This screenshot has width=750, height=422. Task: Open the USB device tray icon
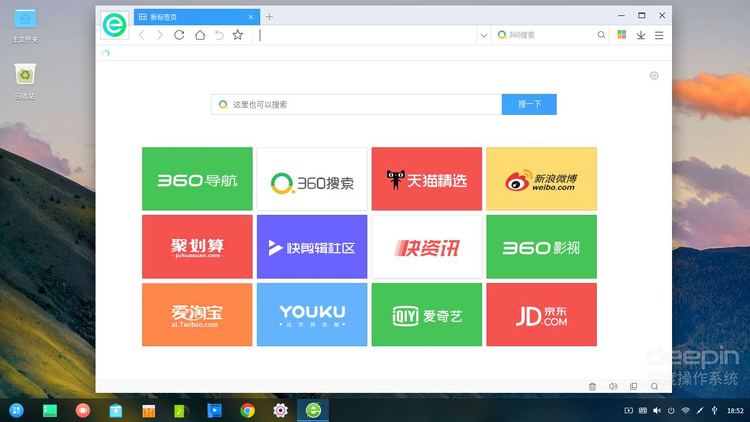715,411
